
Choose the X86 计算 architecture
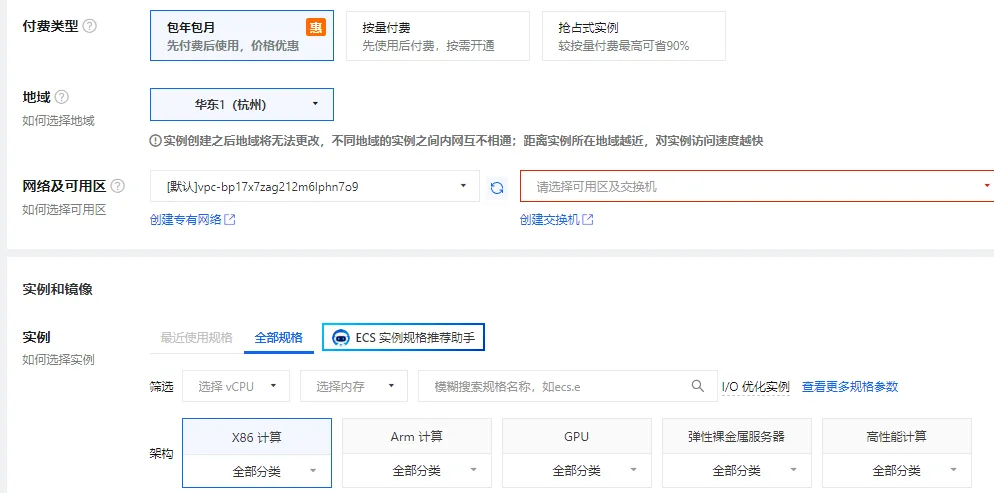[x=257, y=437]
